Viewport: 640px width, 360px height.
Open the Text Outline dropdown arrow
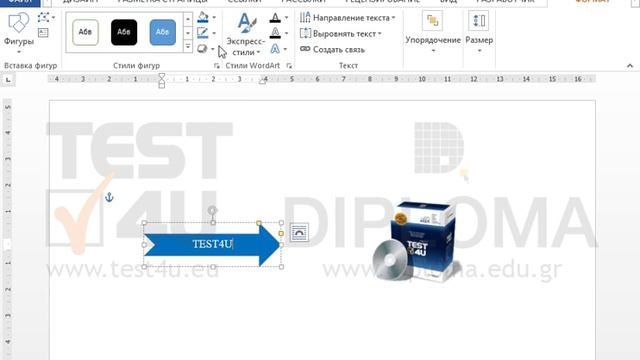coord(286,33)
